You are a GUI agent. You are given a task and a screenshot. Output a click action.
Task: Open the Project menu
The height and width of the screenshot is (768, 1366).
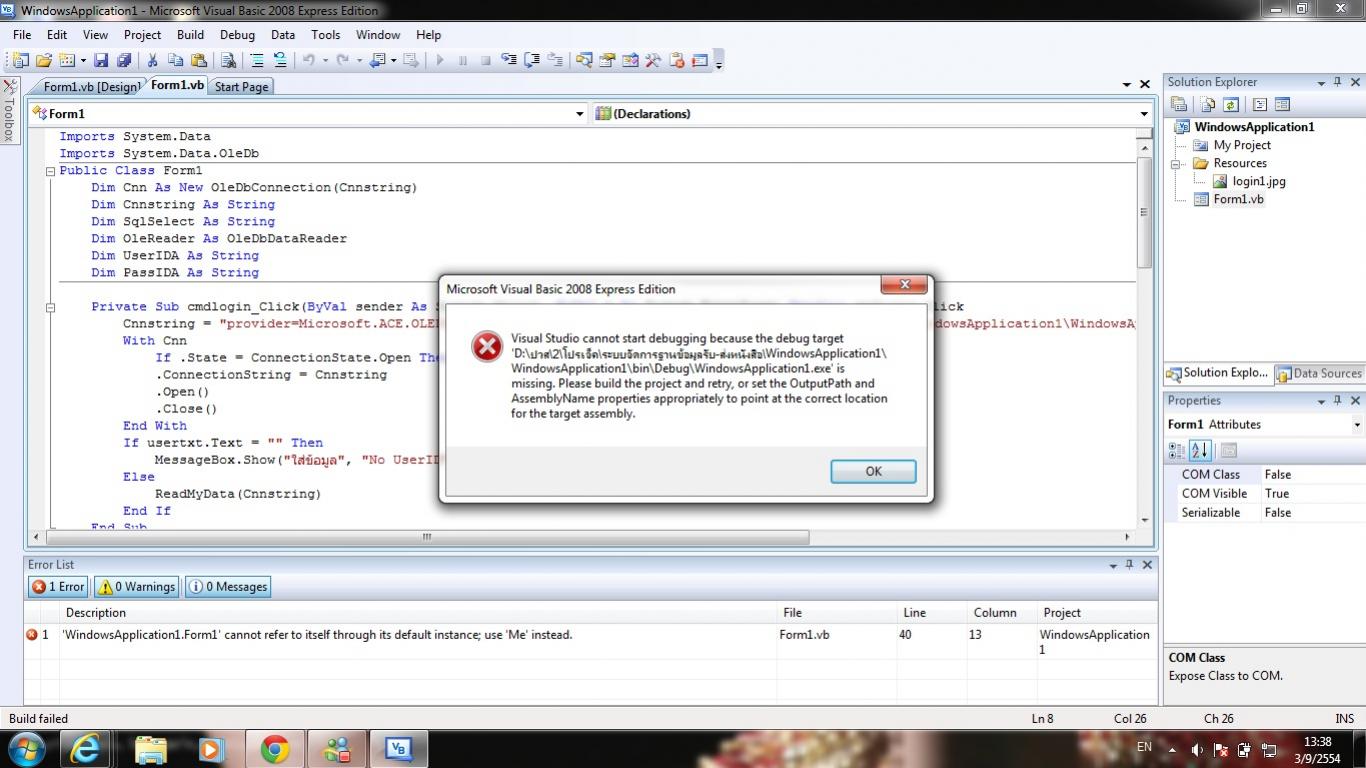142,34
